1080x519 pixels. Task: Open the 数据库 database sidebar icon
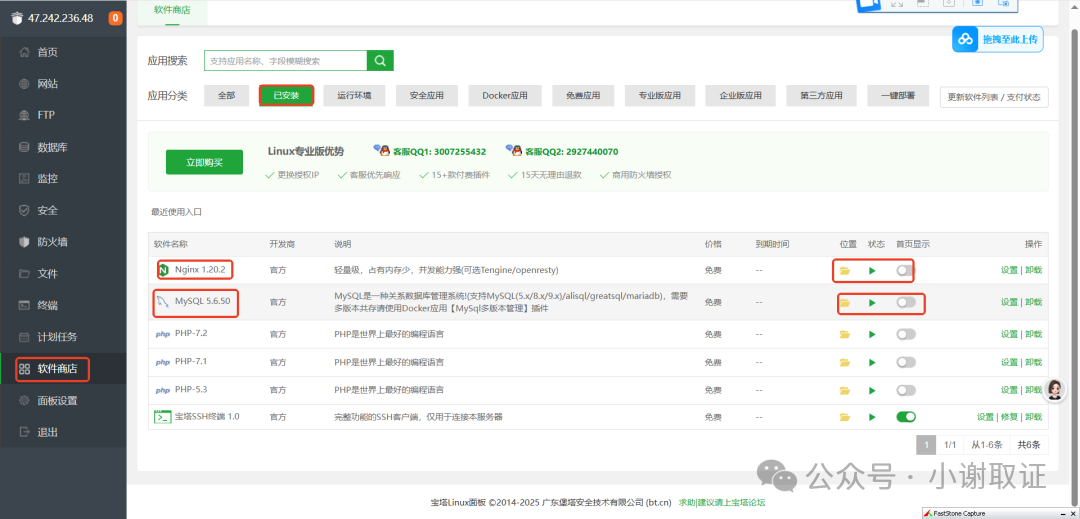click(25, 147)
